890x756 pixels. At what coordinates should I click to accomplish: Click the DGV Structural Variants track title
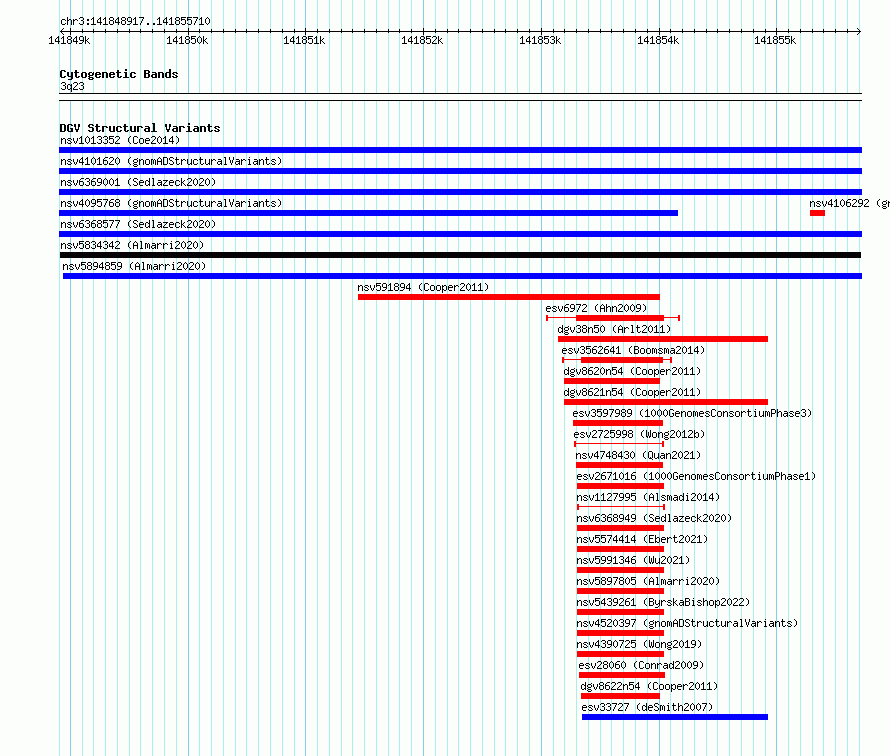click(x=140, y=128)
